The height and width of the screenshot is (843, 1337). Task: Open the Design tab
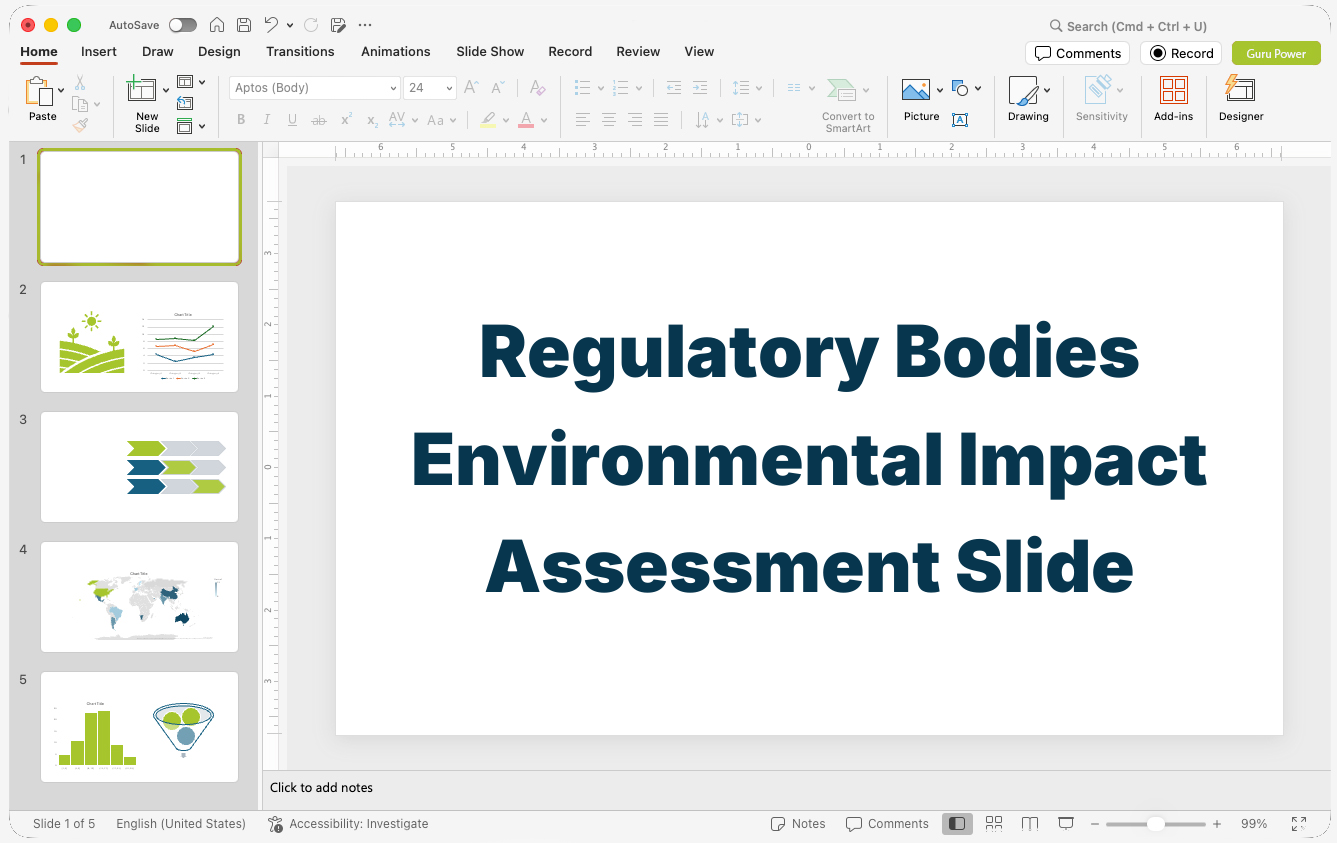click(x=219, y=51)
